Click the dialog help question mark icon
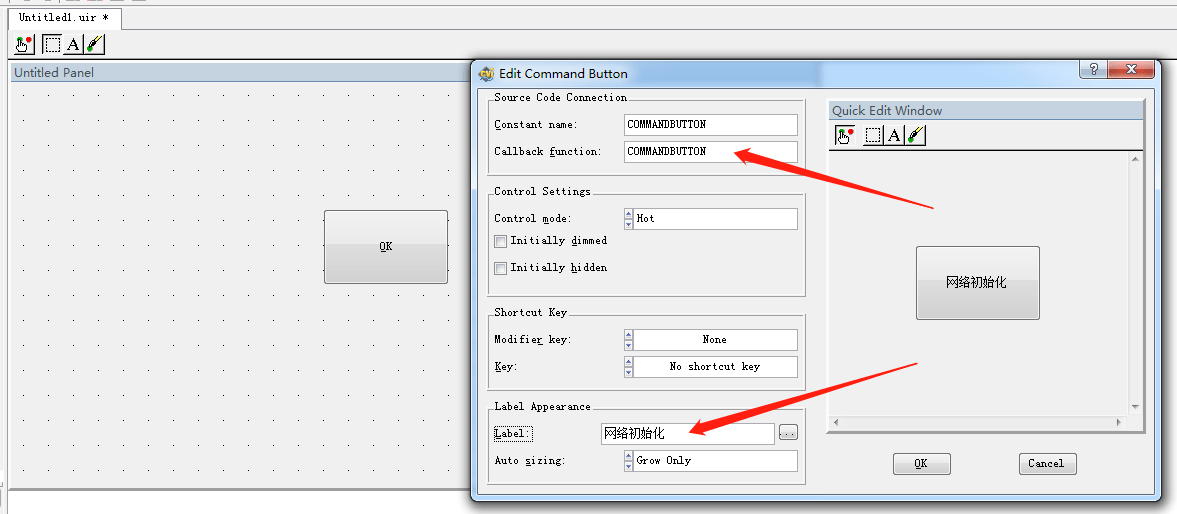This screenshot has height=514, width=1177. (x=1094, y=69)
